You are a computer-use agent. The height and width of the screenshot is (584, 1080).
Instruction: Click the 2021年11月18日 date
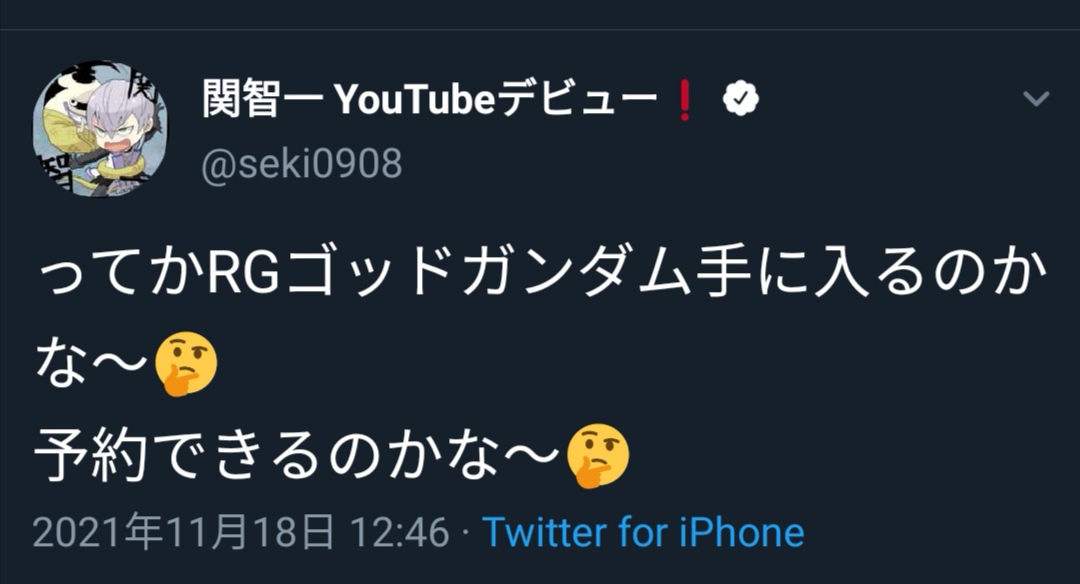point(184,532)
